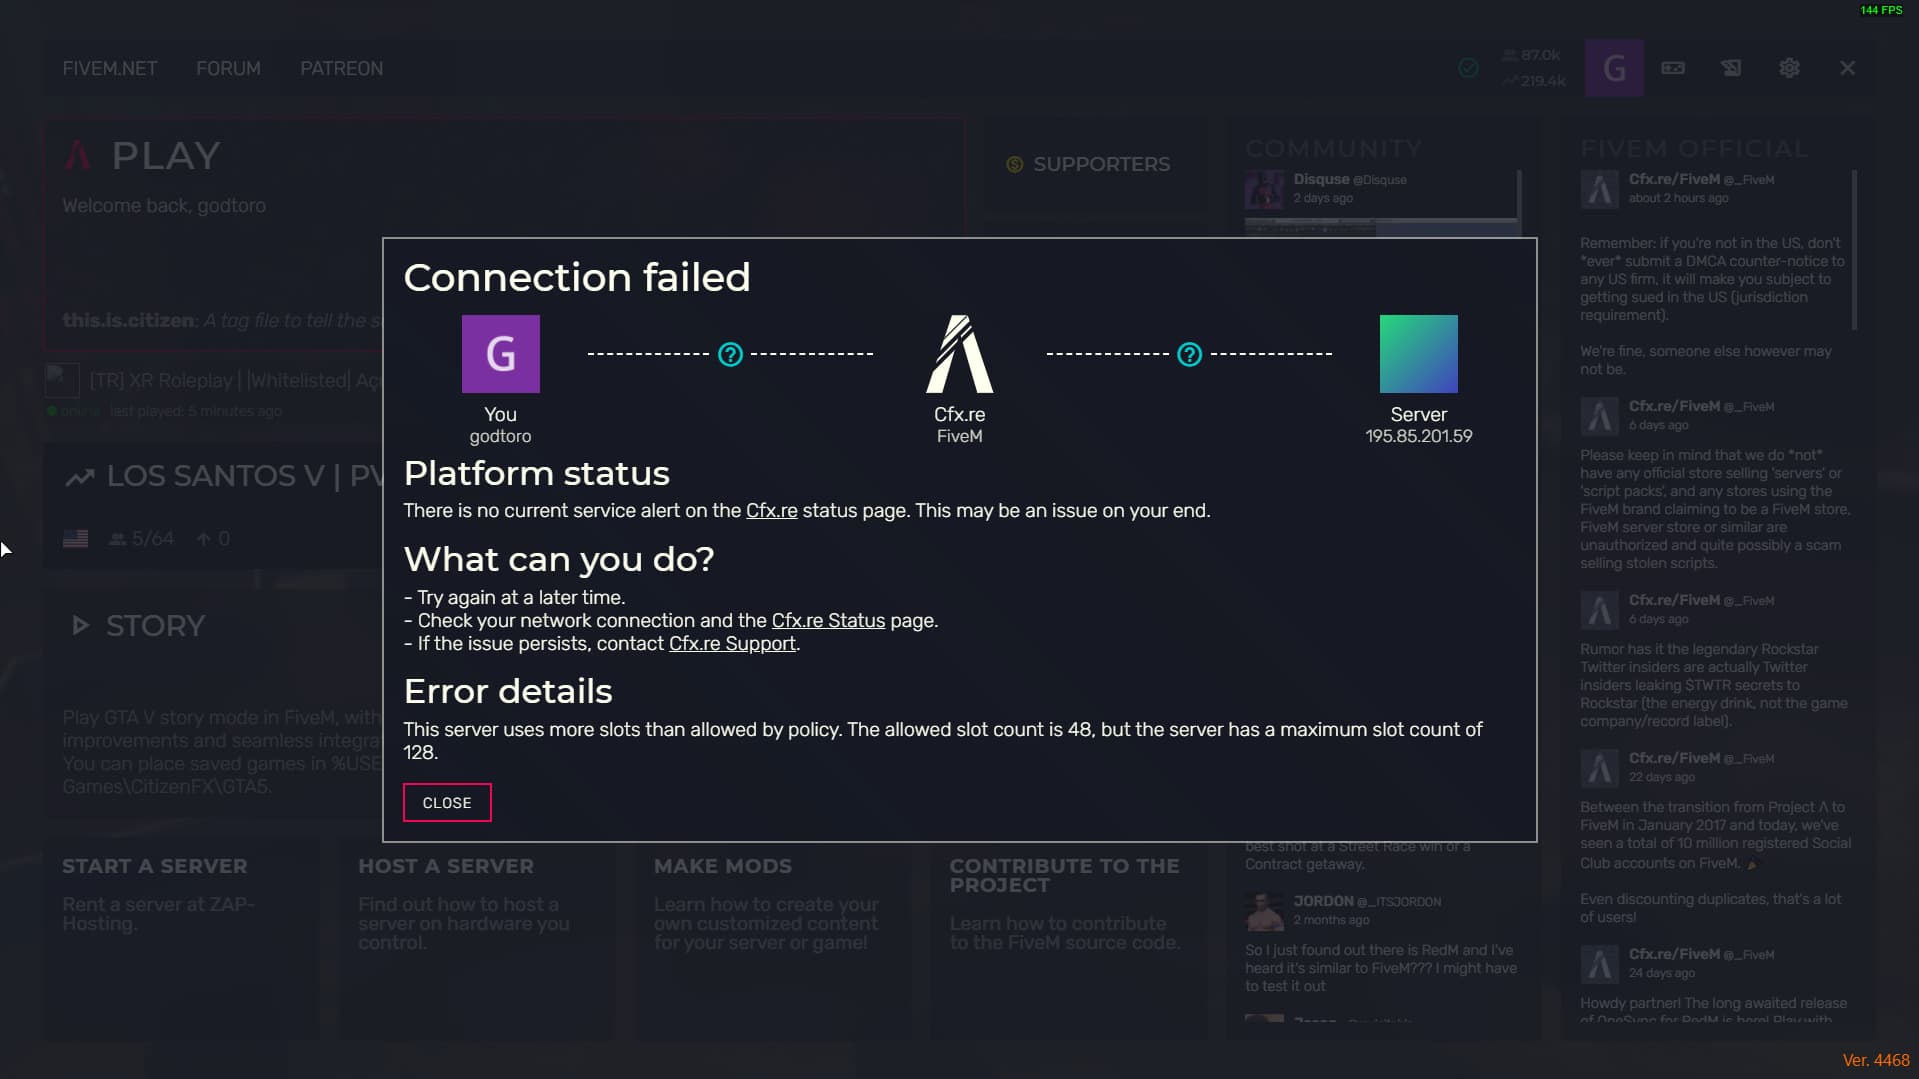Click the green server thumbnail icon
The width and height of the screenshot is (1919, 1079).
(1418, 354)
